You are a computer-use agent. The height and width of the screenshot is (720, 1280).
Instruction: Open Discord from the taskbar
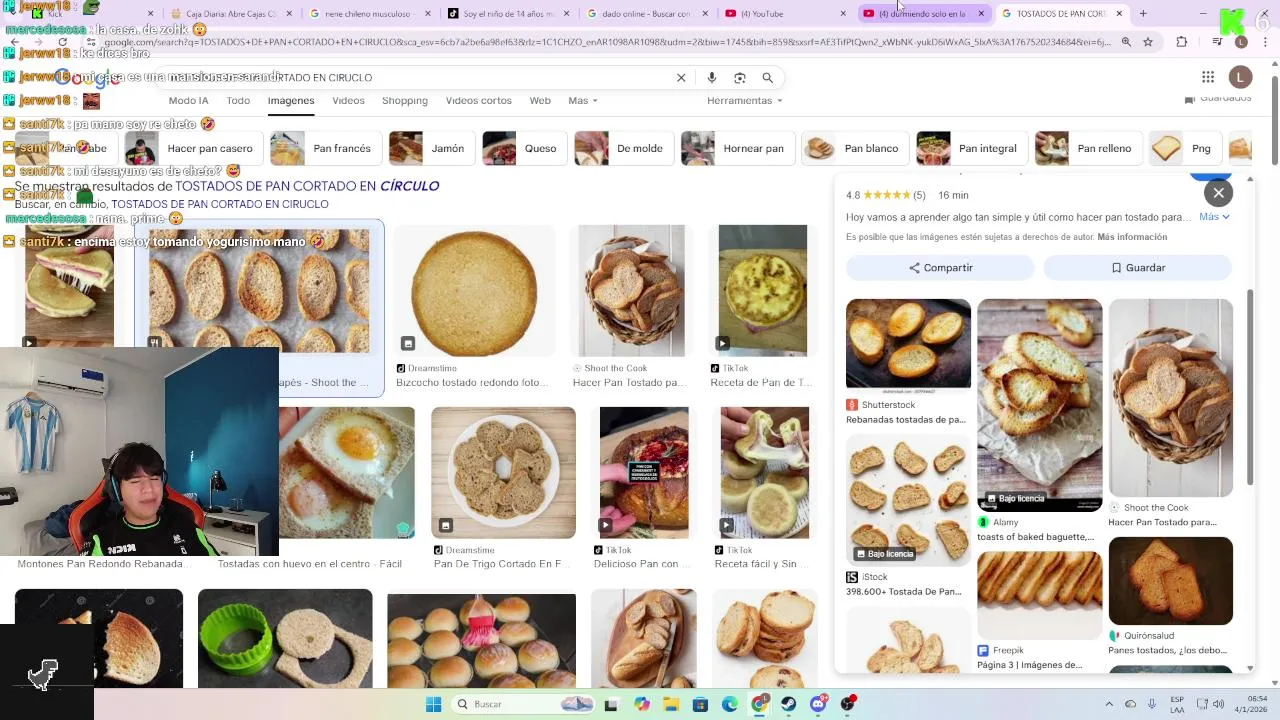pos(819,704)
